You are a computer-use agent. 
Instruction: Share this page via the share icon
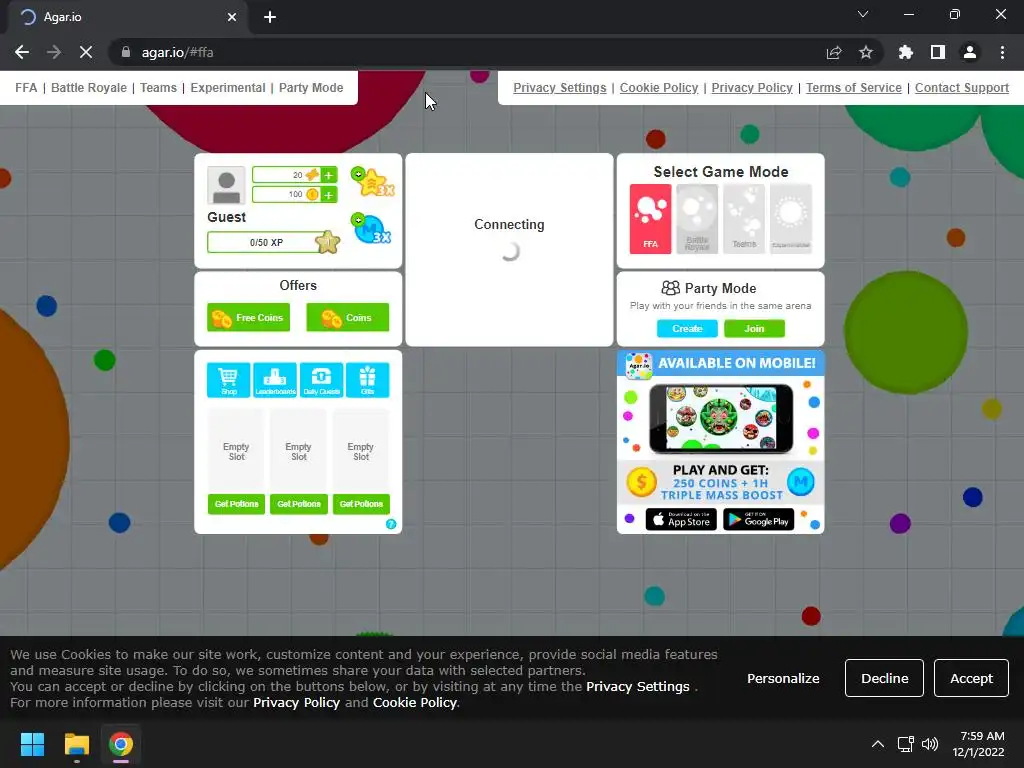[834, 52]
